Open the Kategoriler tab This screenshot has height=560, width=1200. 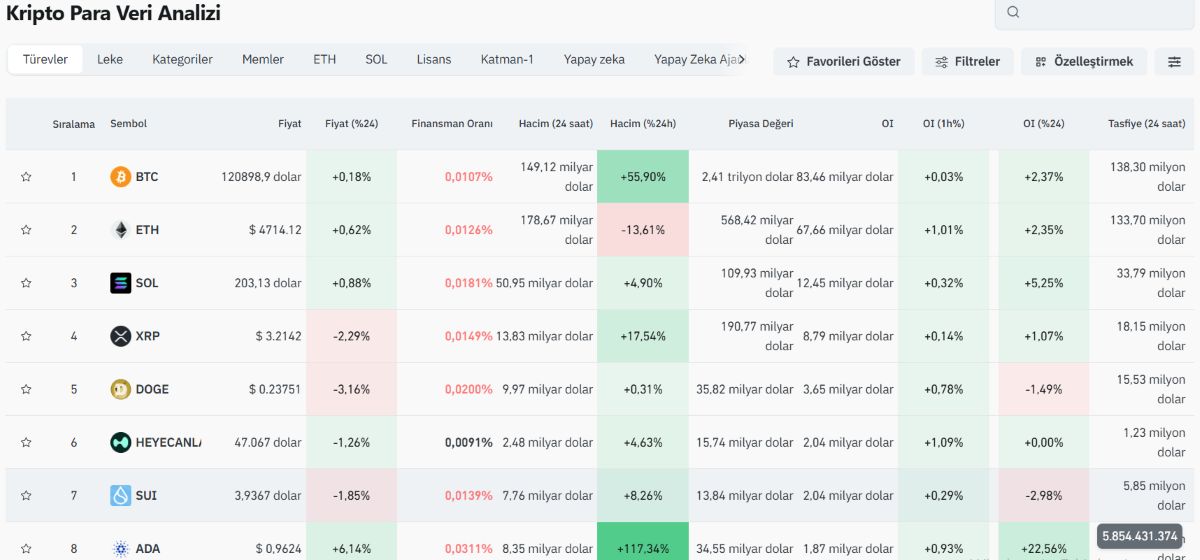click(182, 60)
